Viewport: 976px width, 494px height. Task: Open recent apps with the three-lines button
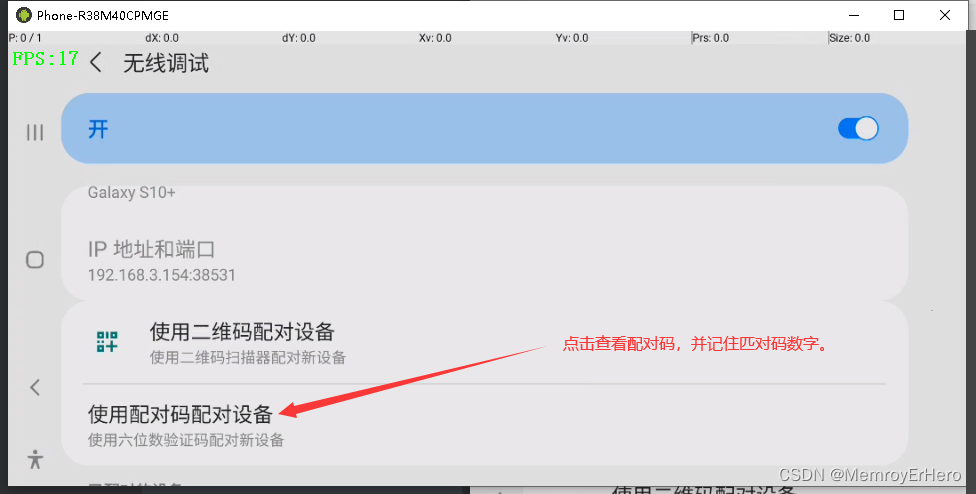point(35,133)
